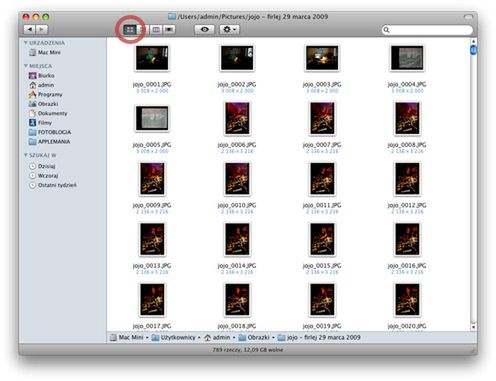Select the jojo_0004.JPG thumbnail
Screen dimensions: 496x381
[407, 58]
